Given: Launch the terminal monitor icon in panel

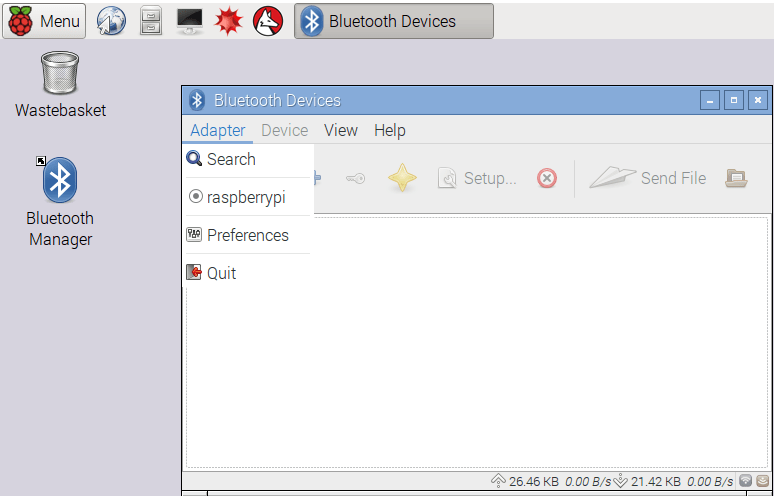Looking at the screenshot, I should (x=190, y=21).
